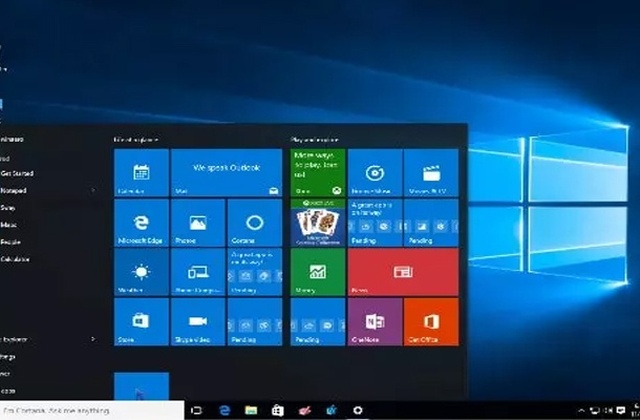Screen dimensions: 640x420
Task: Open the Mail tile saying We speak Outlook
Action: (x=227, y=173)
